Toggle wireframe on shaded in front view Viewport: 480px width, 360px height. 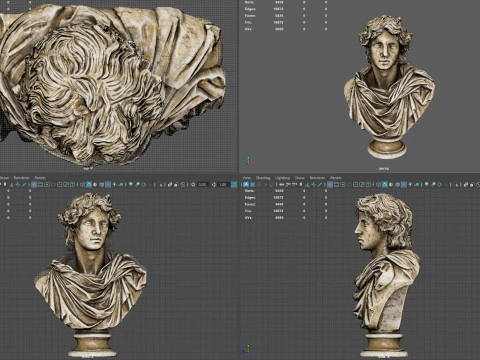coord(101,184)
